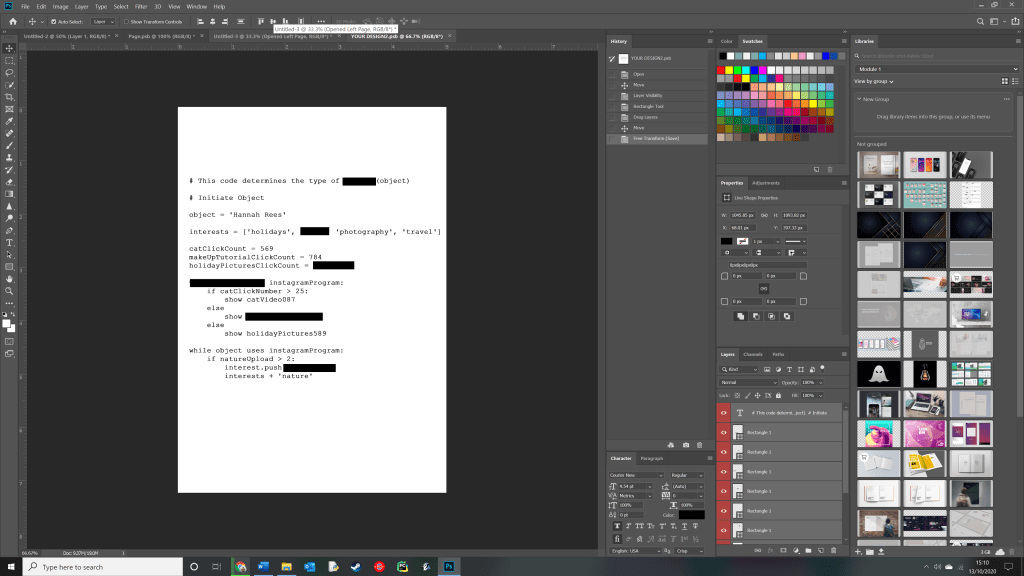Select the Lasso tool
1024x576 pixels.
click(x=9, y=72)
